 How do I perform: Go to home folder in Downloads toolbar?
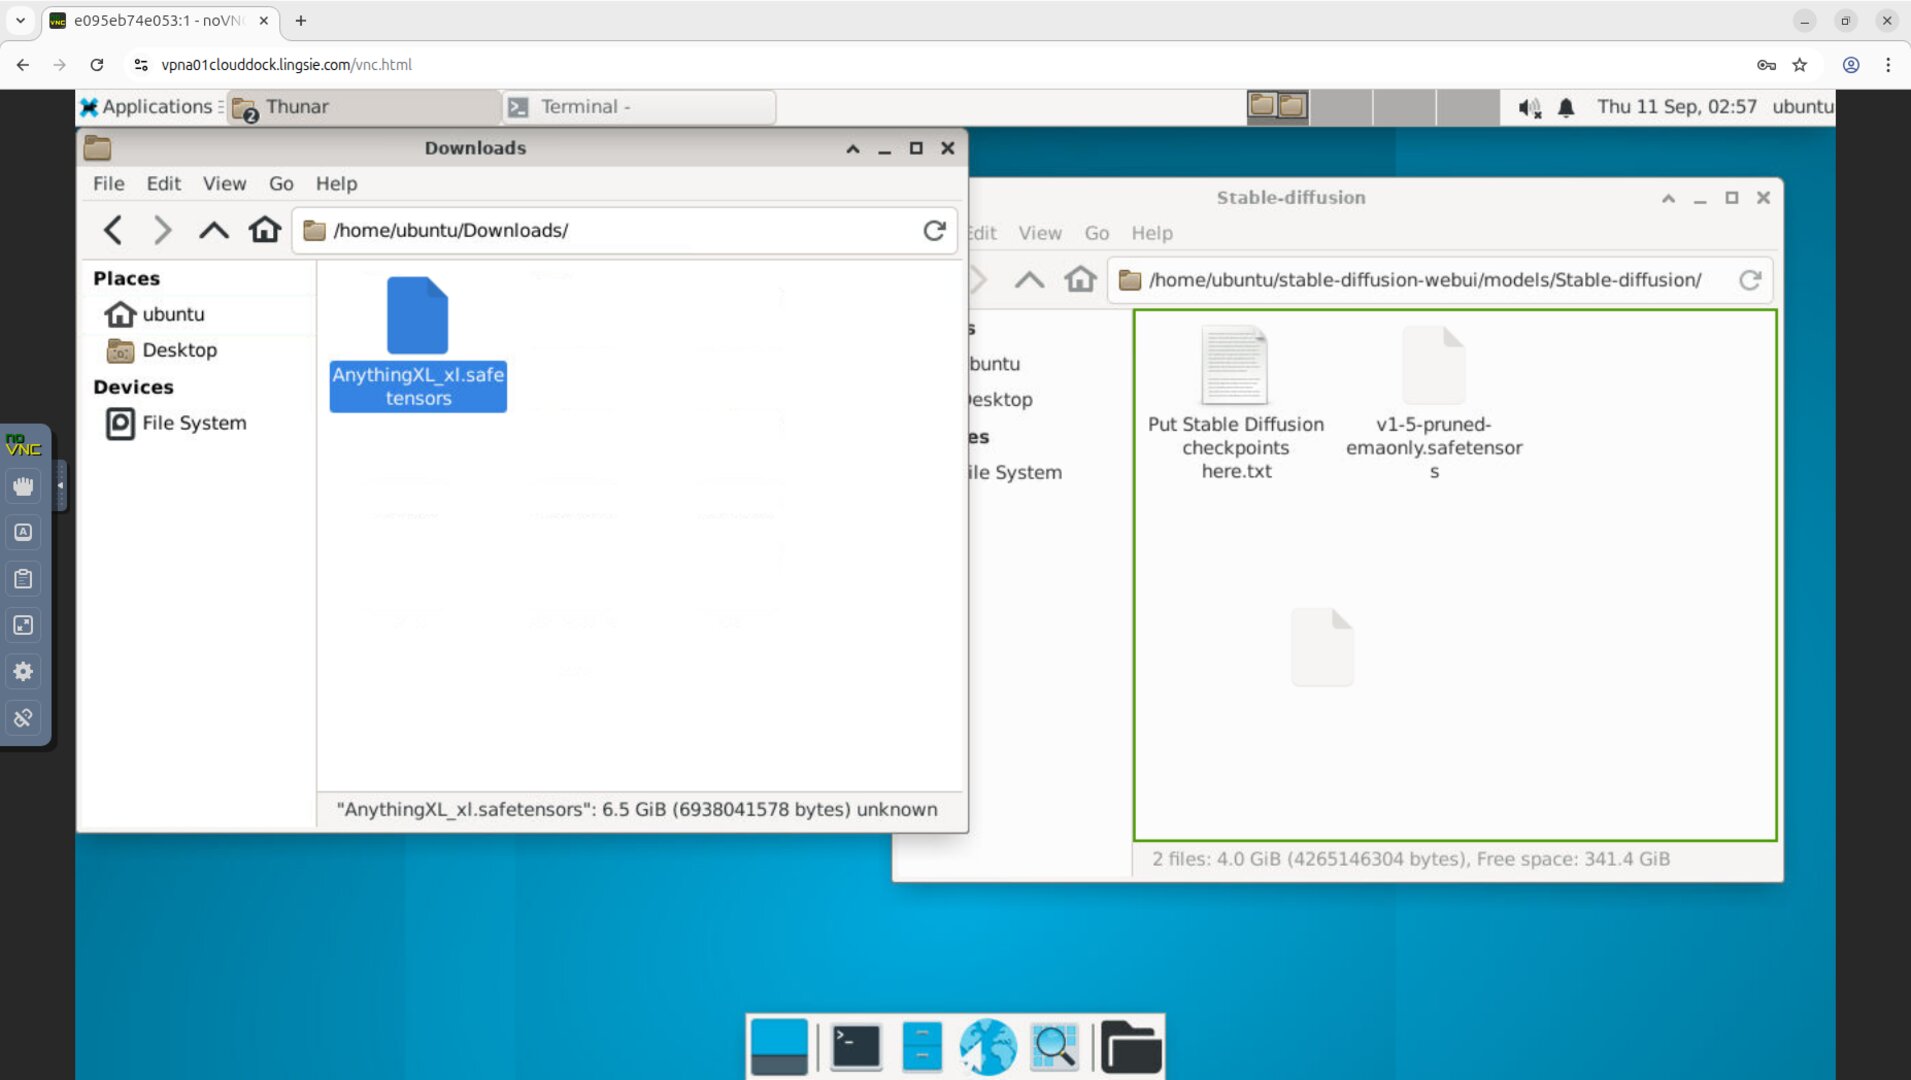click(265, 230)
